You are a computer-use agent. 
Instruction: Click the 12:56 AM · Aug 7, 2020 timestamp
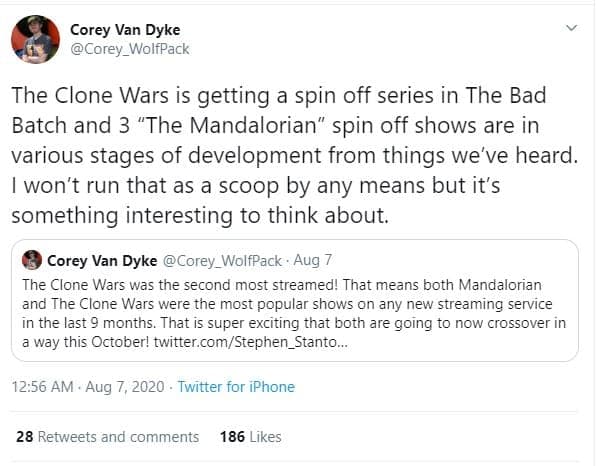pos(88,387)
